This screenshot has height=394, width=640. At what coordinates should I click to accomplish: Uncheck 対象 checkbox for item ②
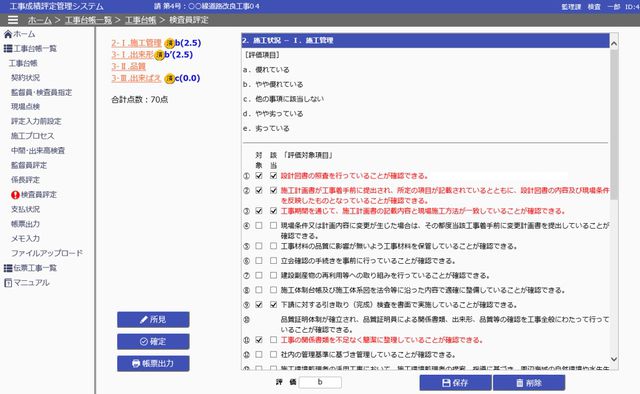pos(259,191)
